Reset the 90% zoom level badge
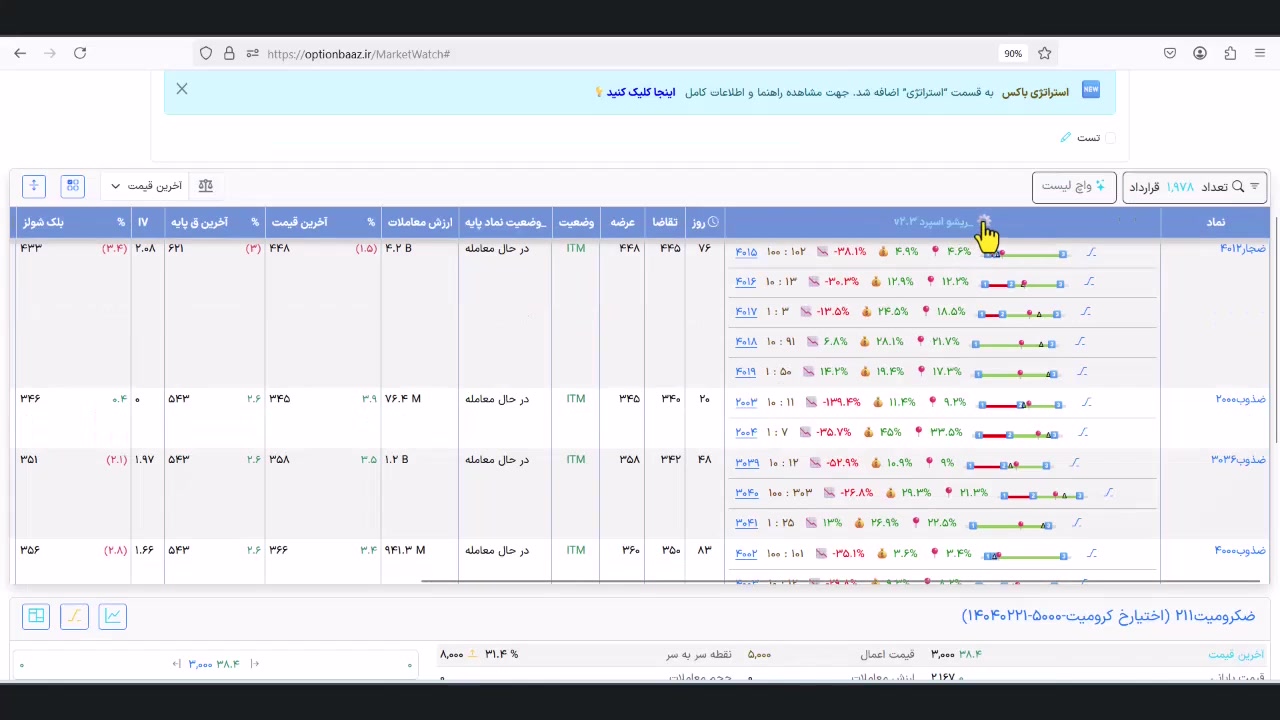Image resolution: width=1280 pixels, height=720 pixels. [1013, 54]
